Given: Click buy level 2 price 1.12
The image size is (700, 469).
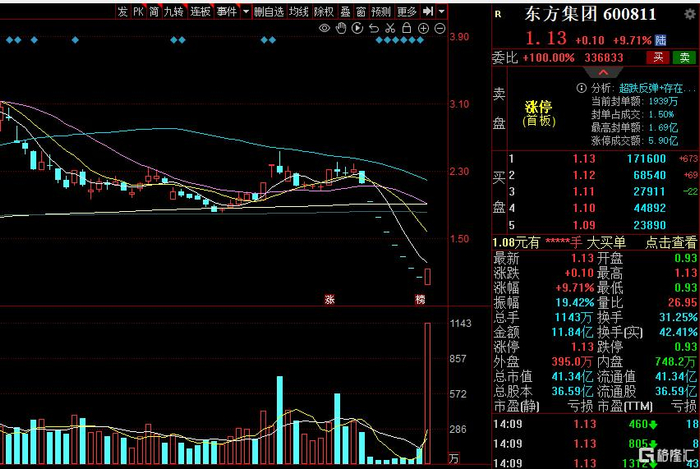Looking at the screenshot, I should (x=584, y=175).
